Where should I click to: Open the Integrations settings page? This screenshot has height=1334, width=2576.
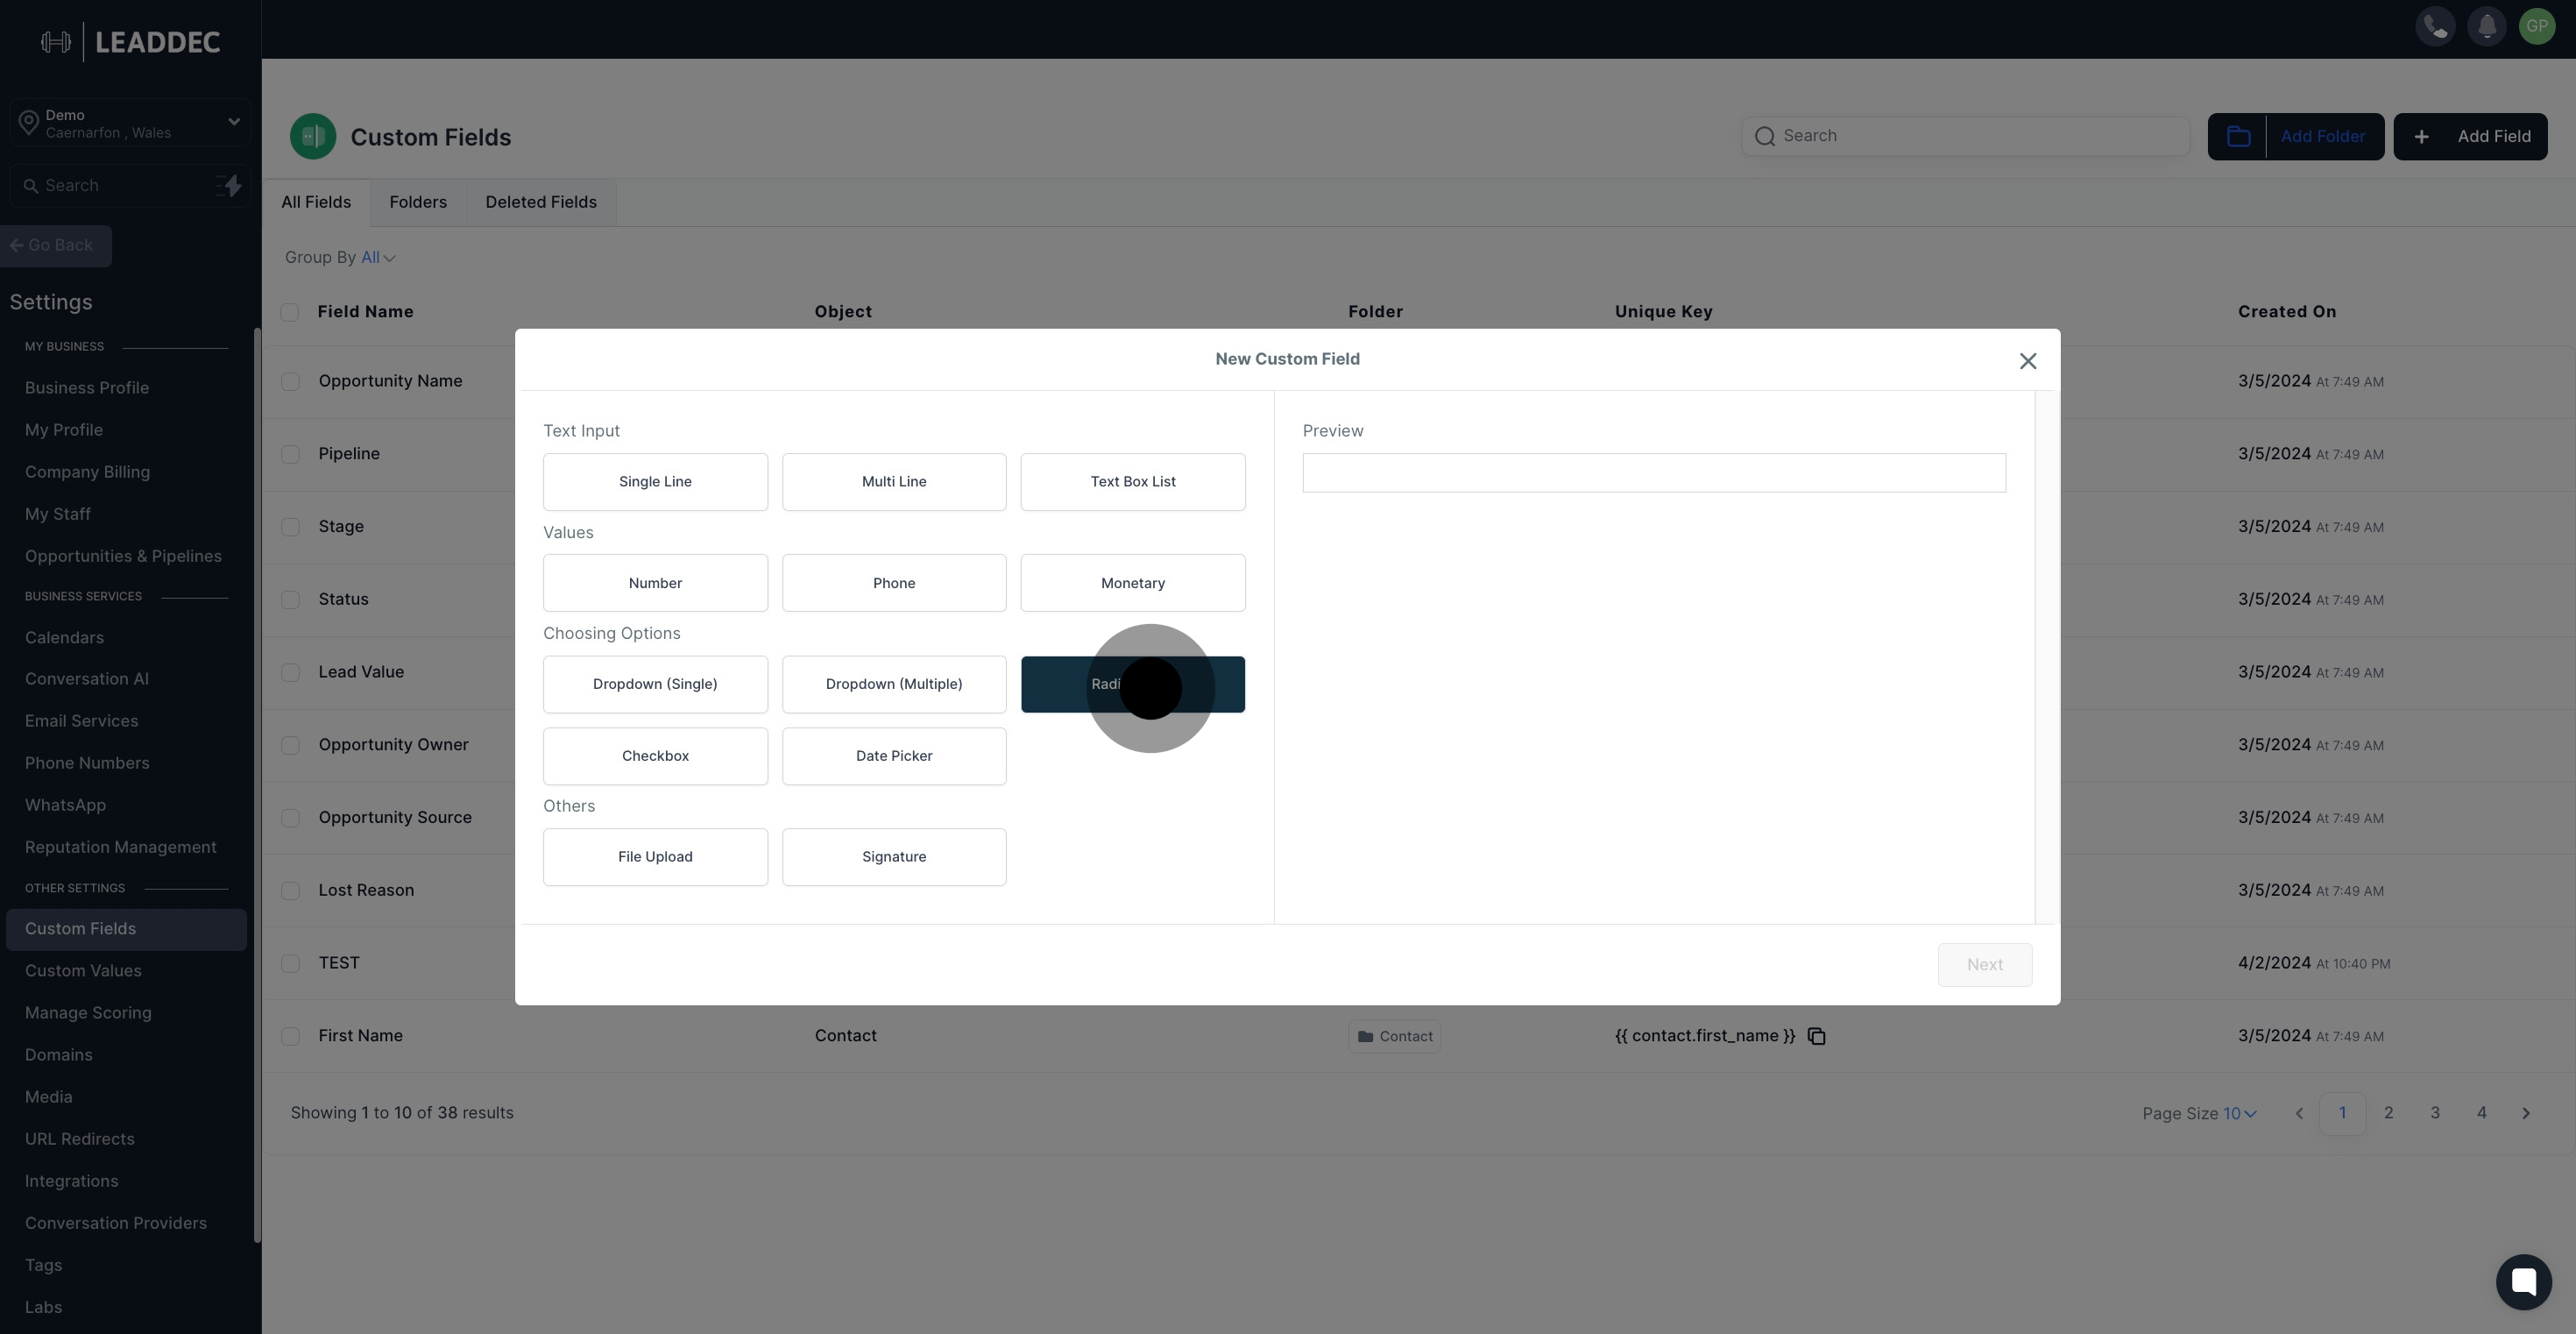[x=72, y=1181]
